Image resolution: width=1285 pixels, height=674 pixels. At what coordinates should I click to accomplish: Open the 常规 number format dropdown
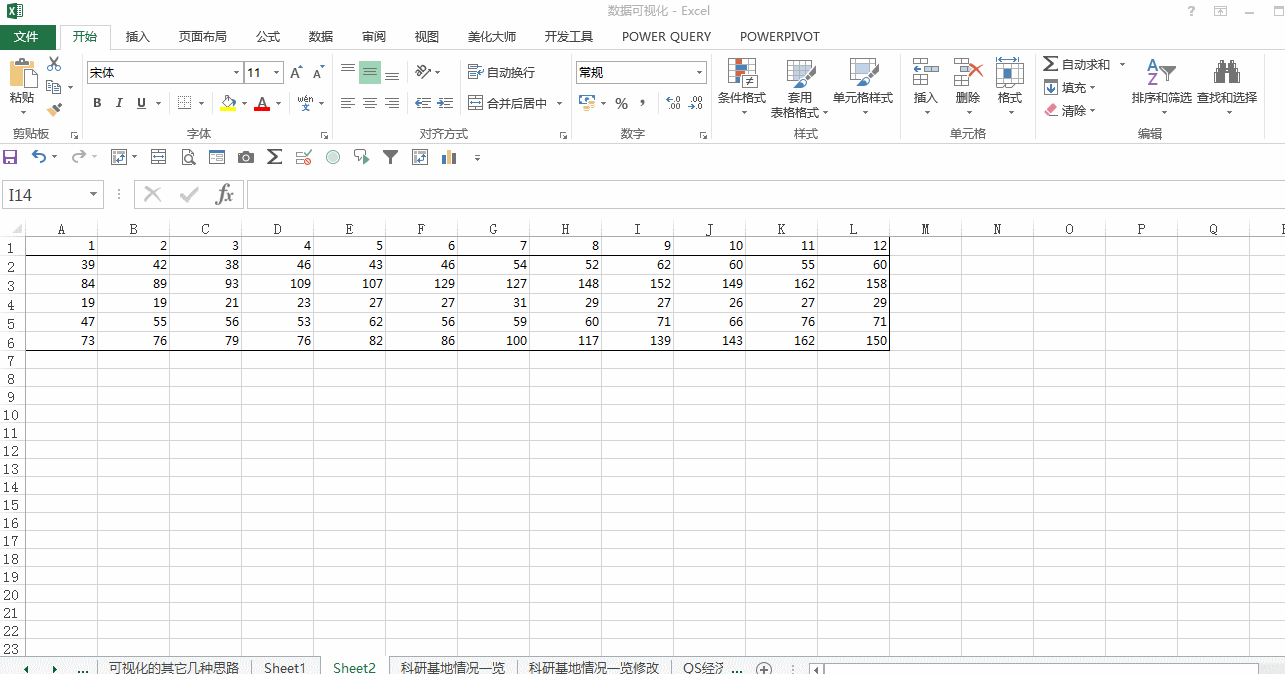click(x=700, y=72)
